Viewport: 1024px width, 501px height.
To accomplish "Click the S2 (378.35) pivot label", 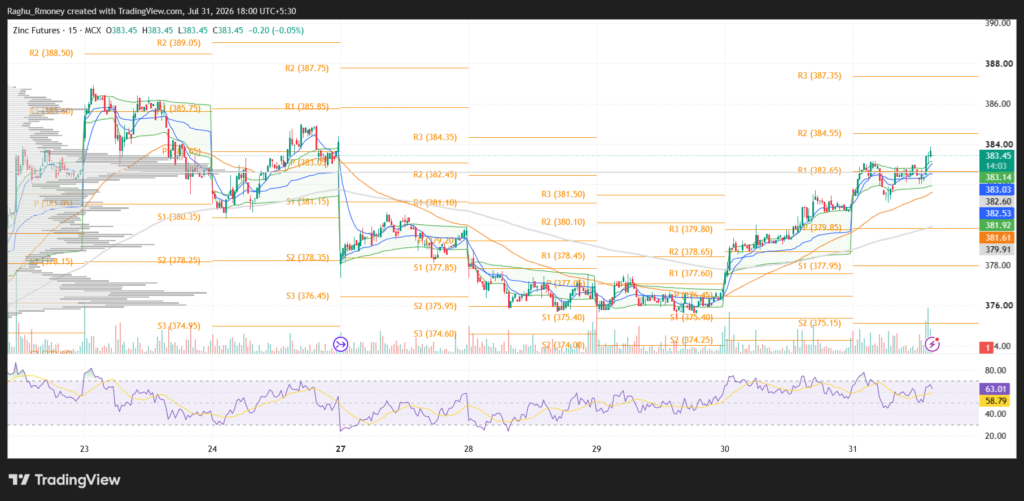I will 307,257.
